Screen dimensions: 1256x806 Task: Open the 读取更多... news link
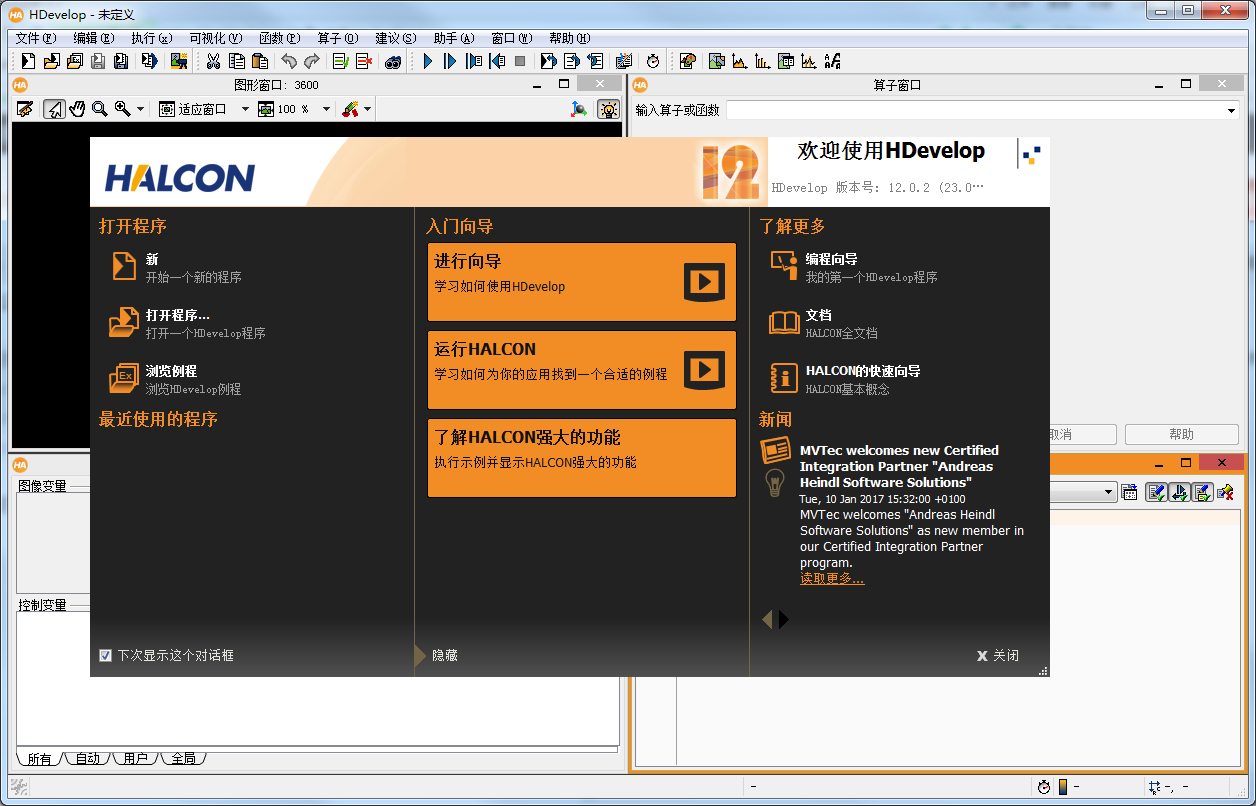[x=832, y=578]
